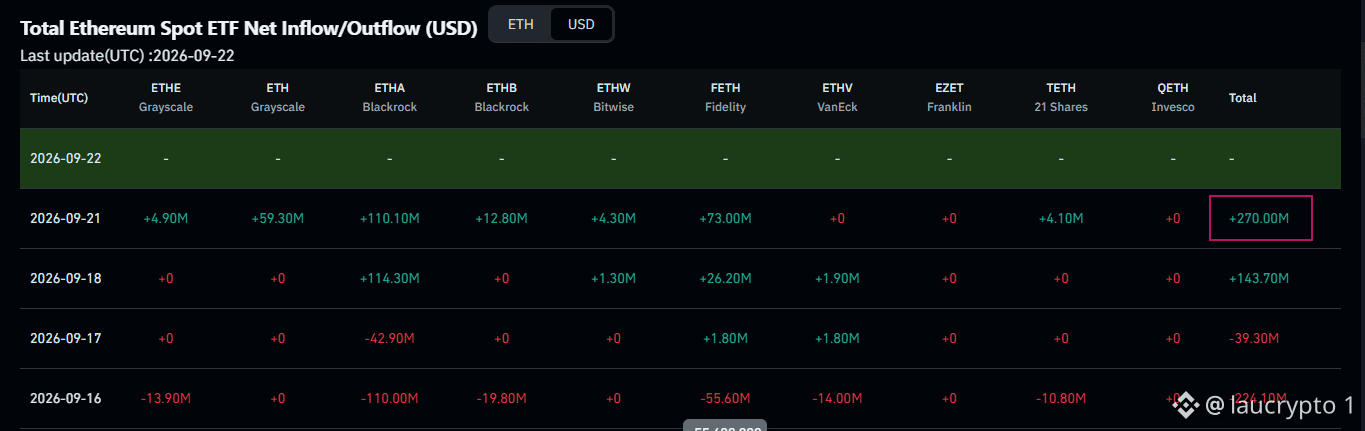Select the ETHE Grayscale column header
The height and width of the screenshot is (431, 1365).
166,98
